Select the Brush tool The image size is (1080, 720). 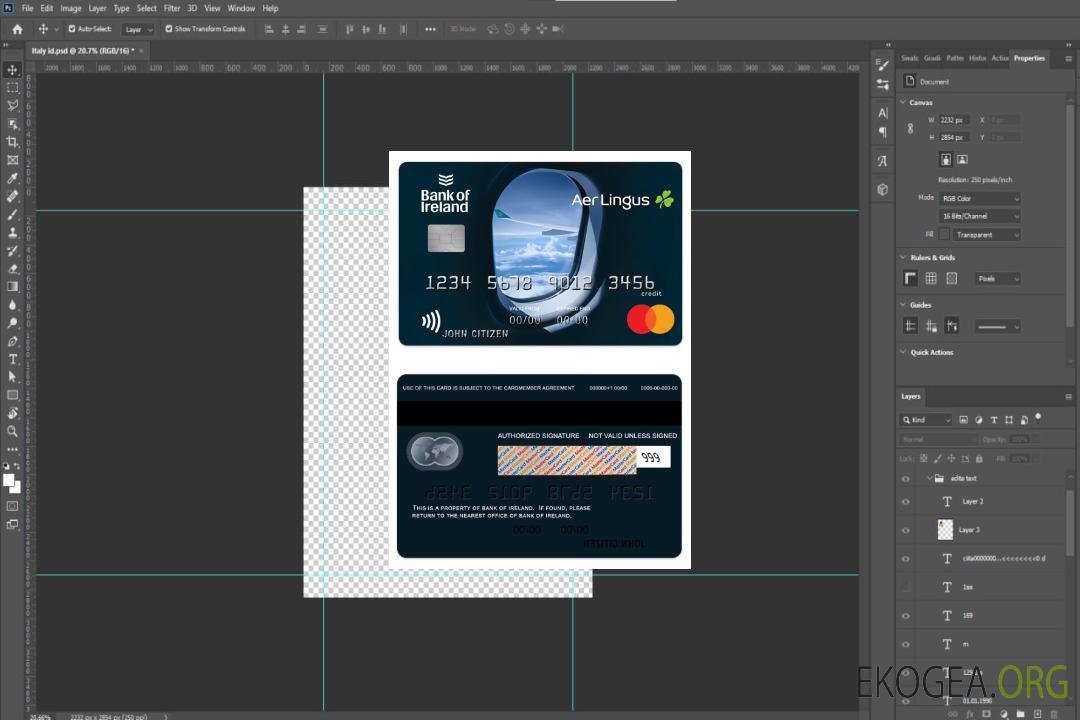click(x=12, y=214)
